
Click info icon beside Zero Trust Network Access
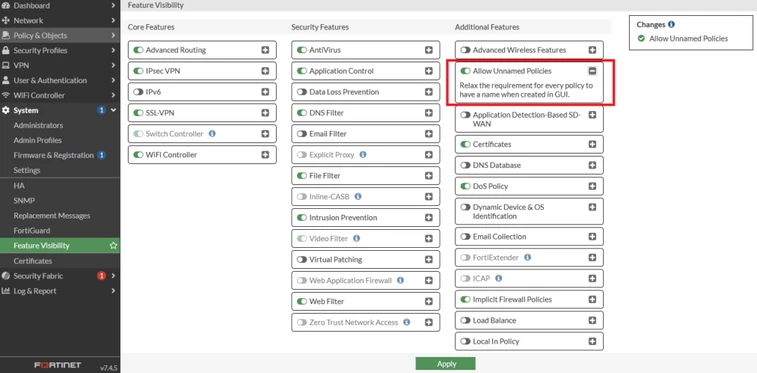pos(407,322)
